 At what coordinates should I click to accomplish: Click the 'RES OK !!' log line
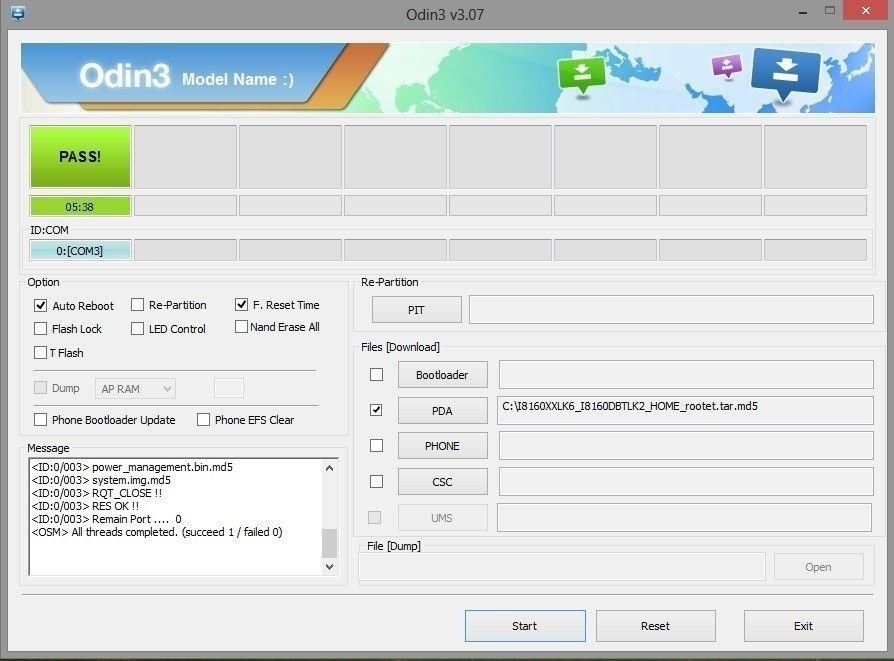point(85,506)
